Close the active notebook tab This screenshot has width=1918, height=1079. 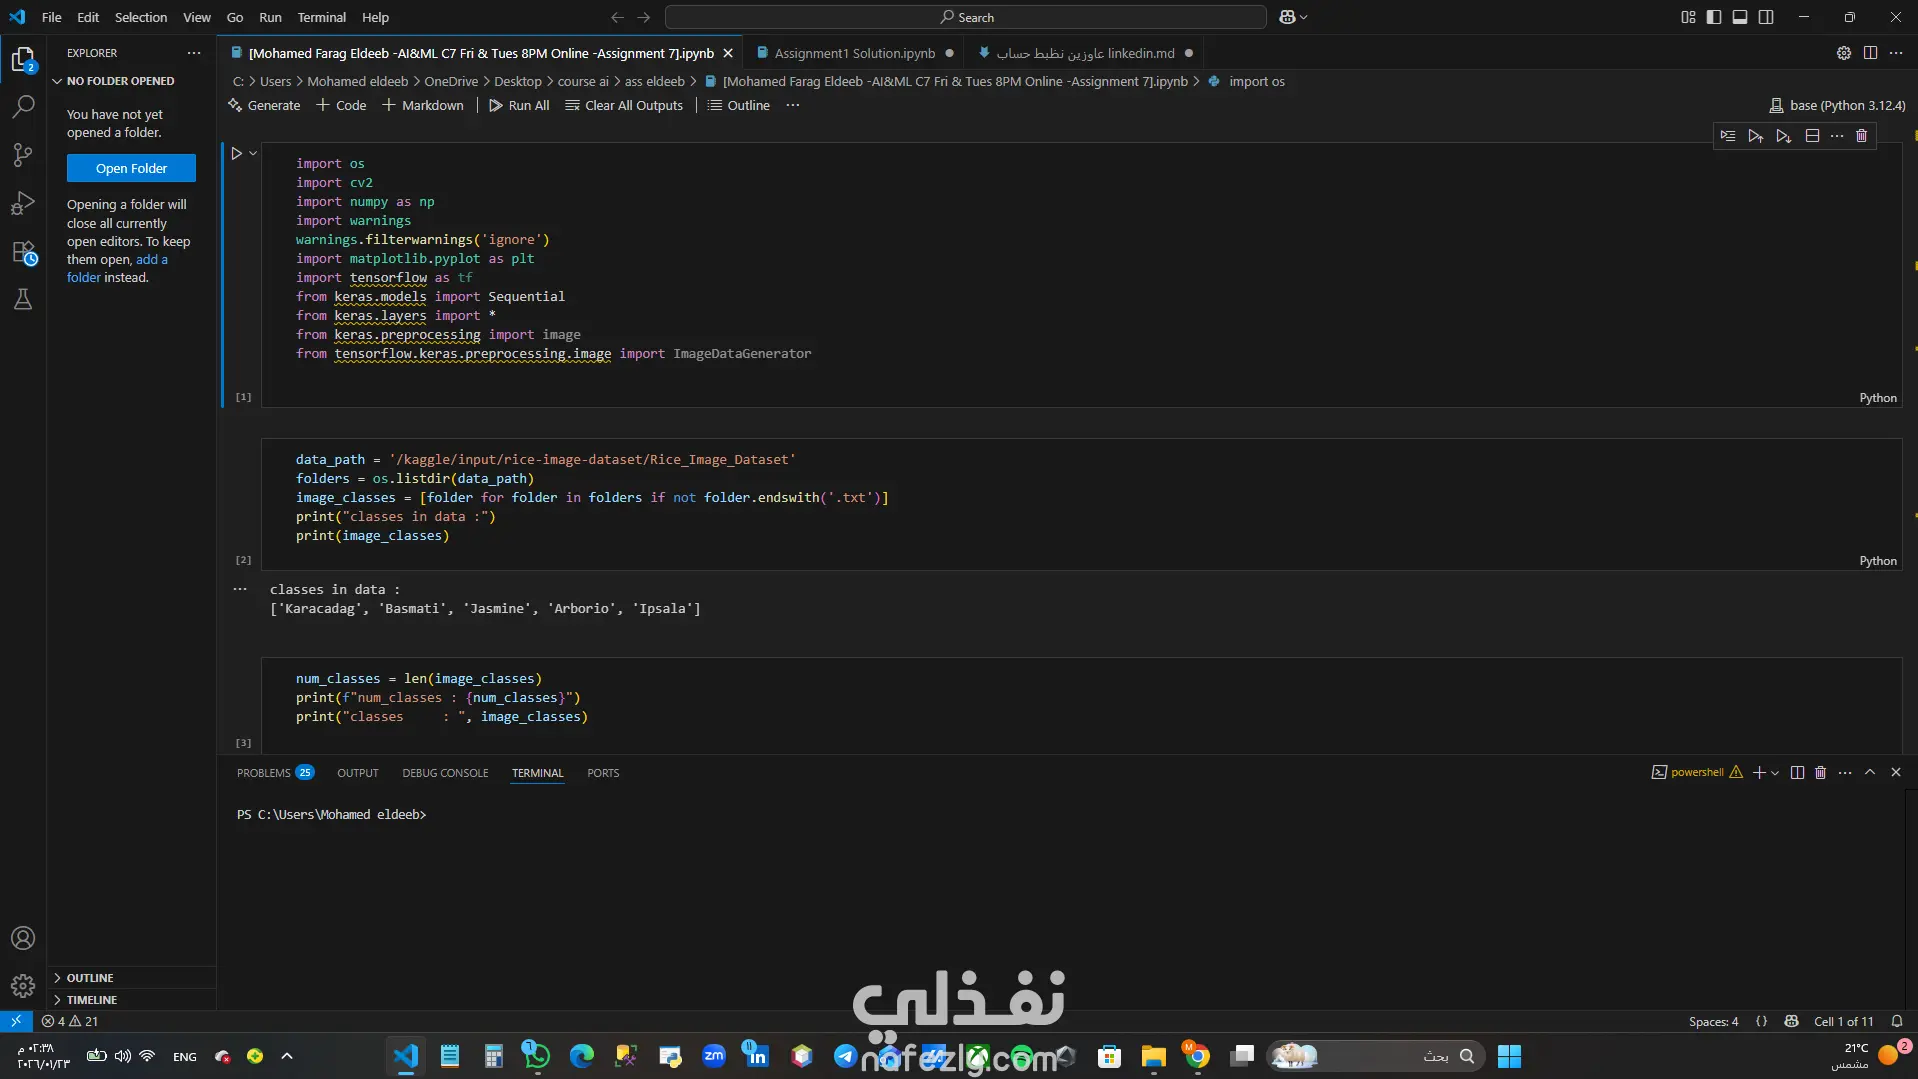coord(728,53)
